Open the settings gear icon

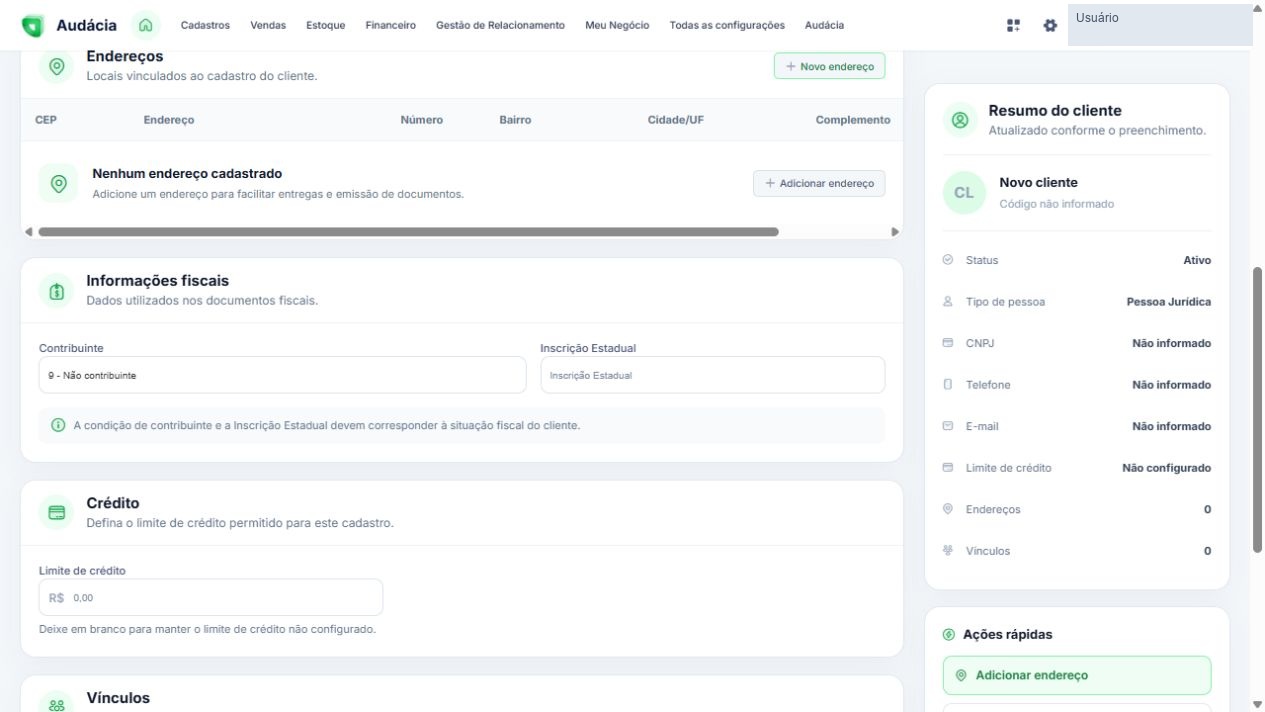click(1050, 26)
